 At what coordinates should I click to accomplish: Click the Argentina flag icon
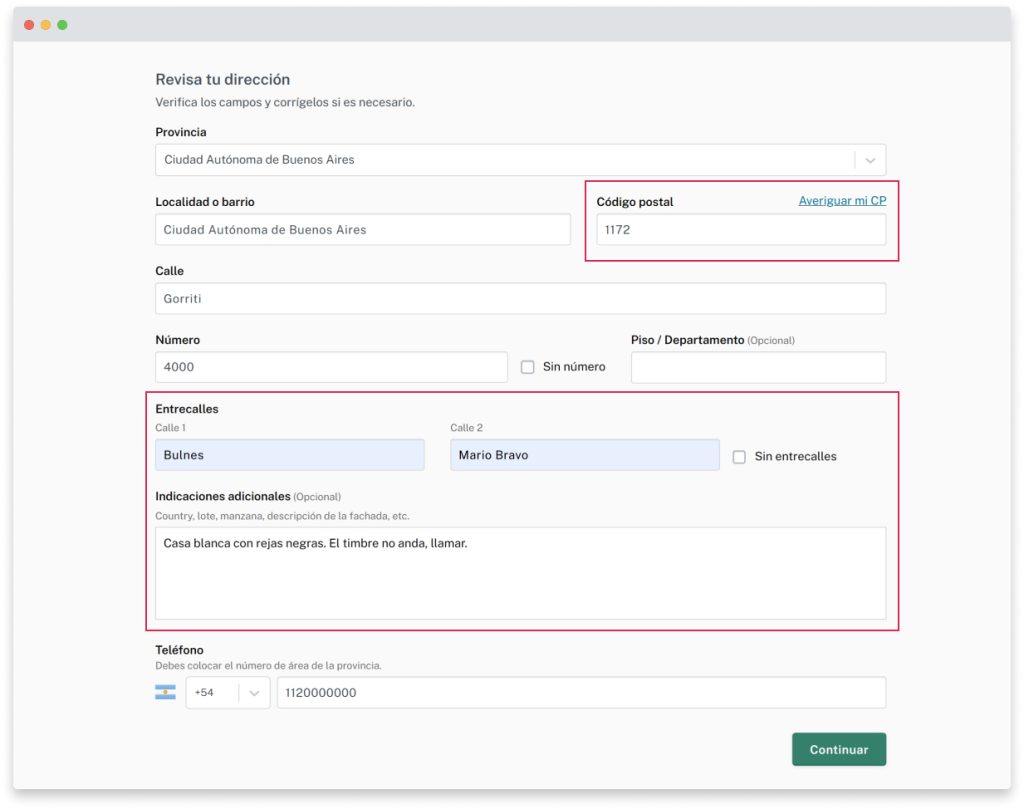(167, 692)
